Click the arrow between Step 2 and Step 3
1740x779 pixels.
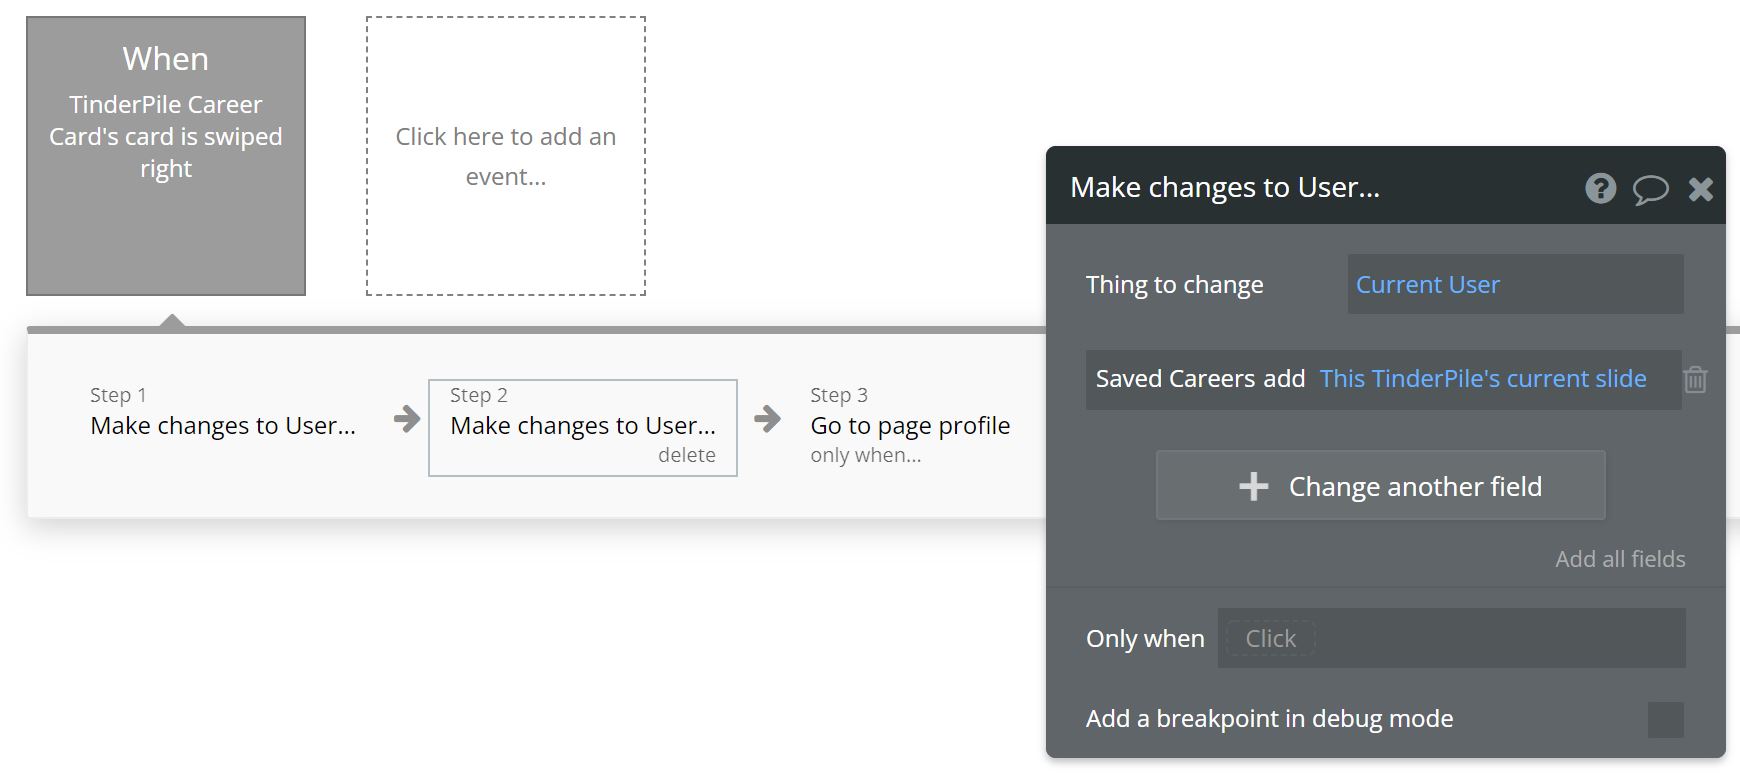[767, 418]
